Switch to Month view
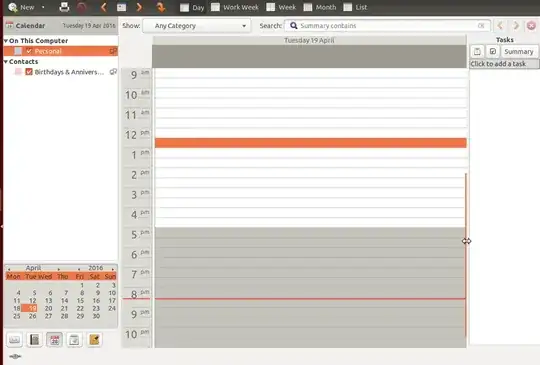 click(320, 7)
